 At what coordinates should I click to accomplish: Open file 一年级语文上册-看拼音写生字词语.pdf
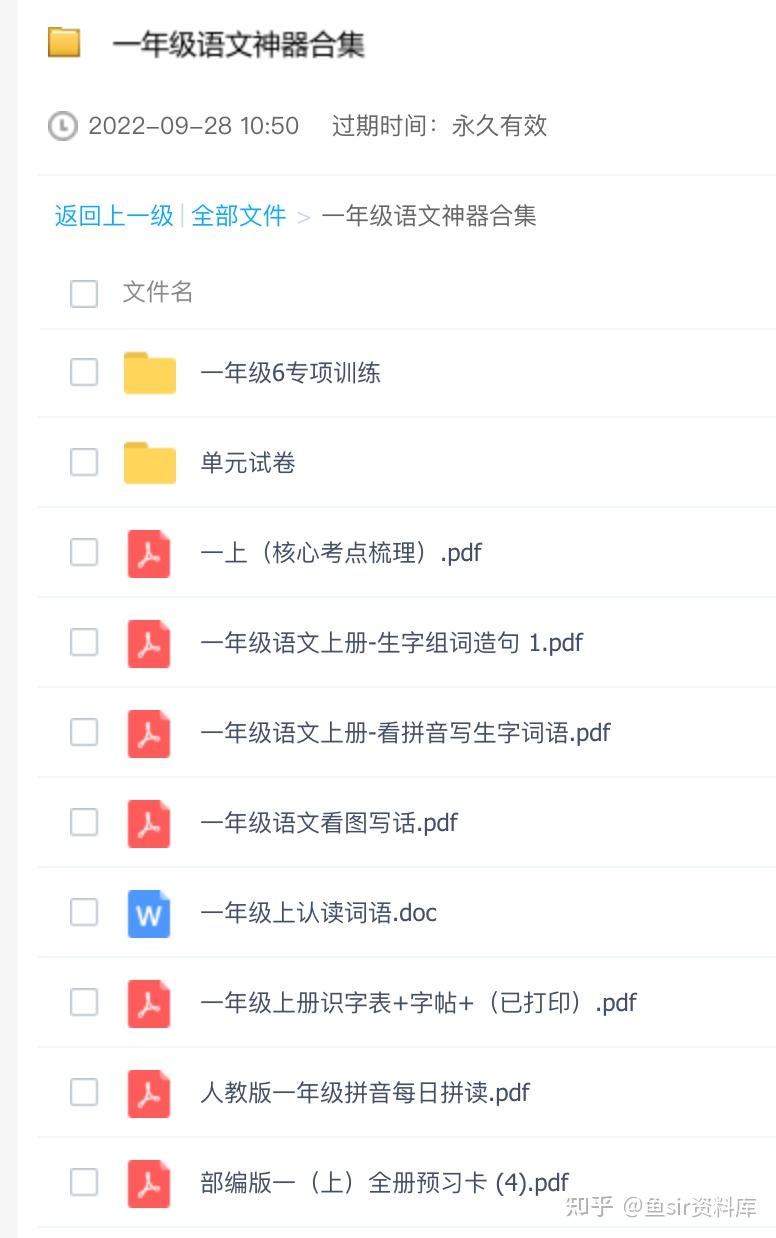tap(405, 733)
